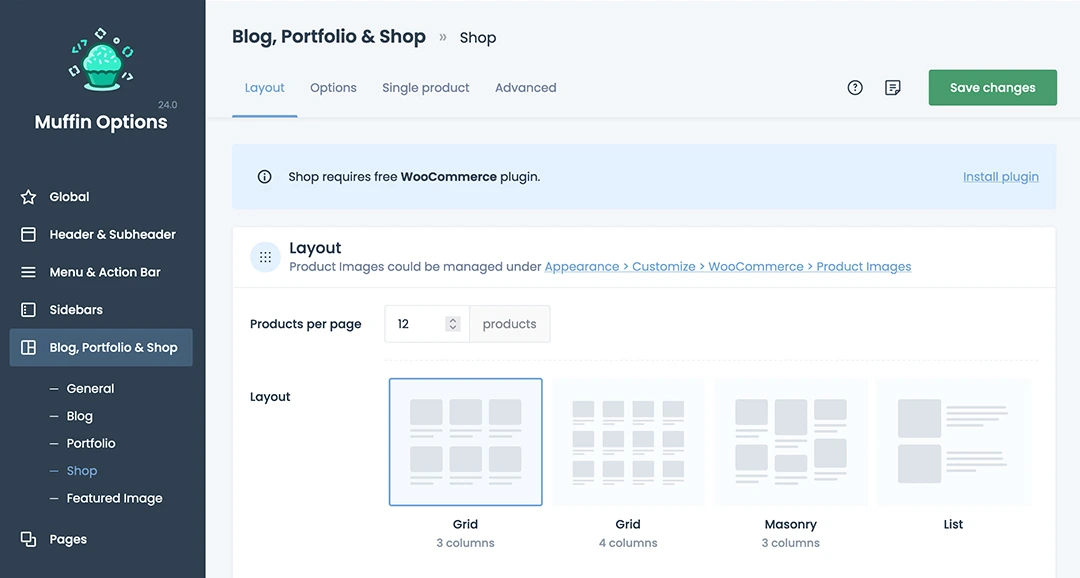Click the Sidebars panel icon

tap(29, 310)
